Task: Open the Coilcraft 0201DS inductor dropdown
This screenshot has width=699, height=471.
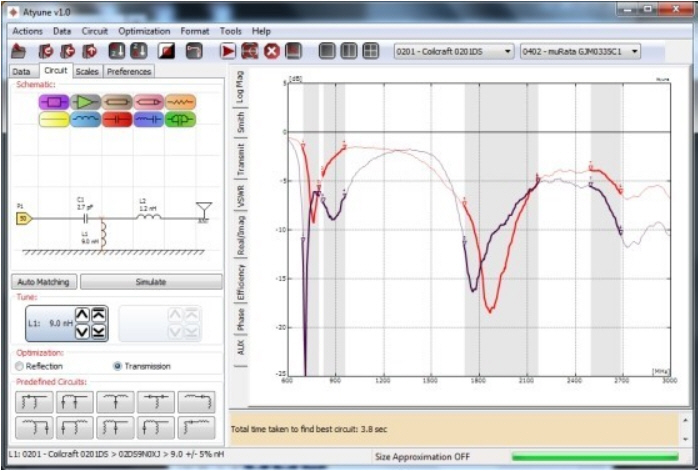Action: click(453, 51)
